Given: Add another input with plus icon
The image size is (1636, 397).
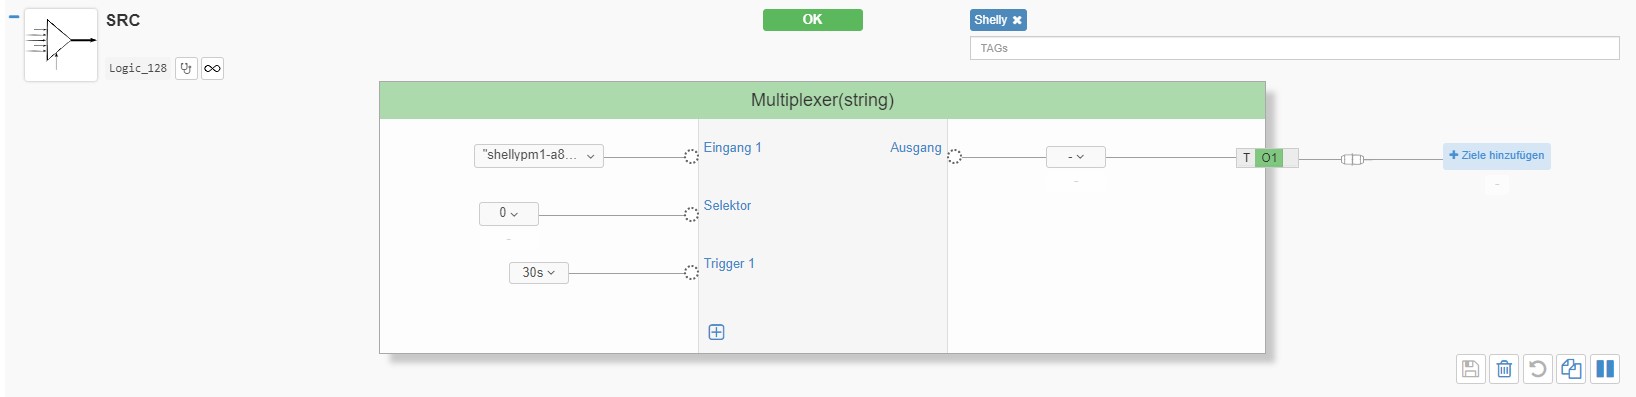Looking at the screenshot, I should click(716, 332).
